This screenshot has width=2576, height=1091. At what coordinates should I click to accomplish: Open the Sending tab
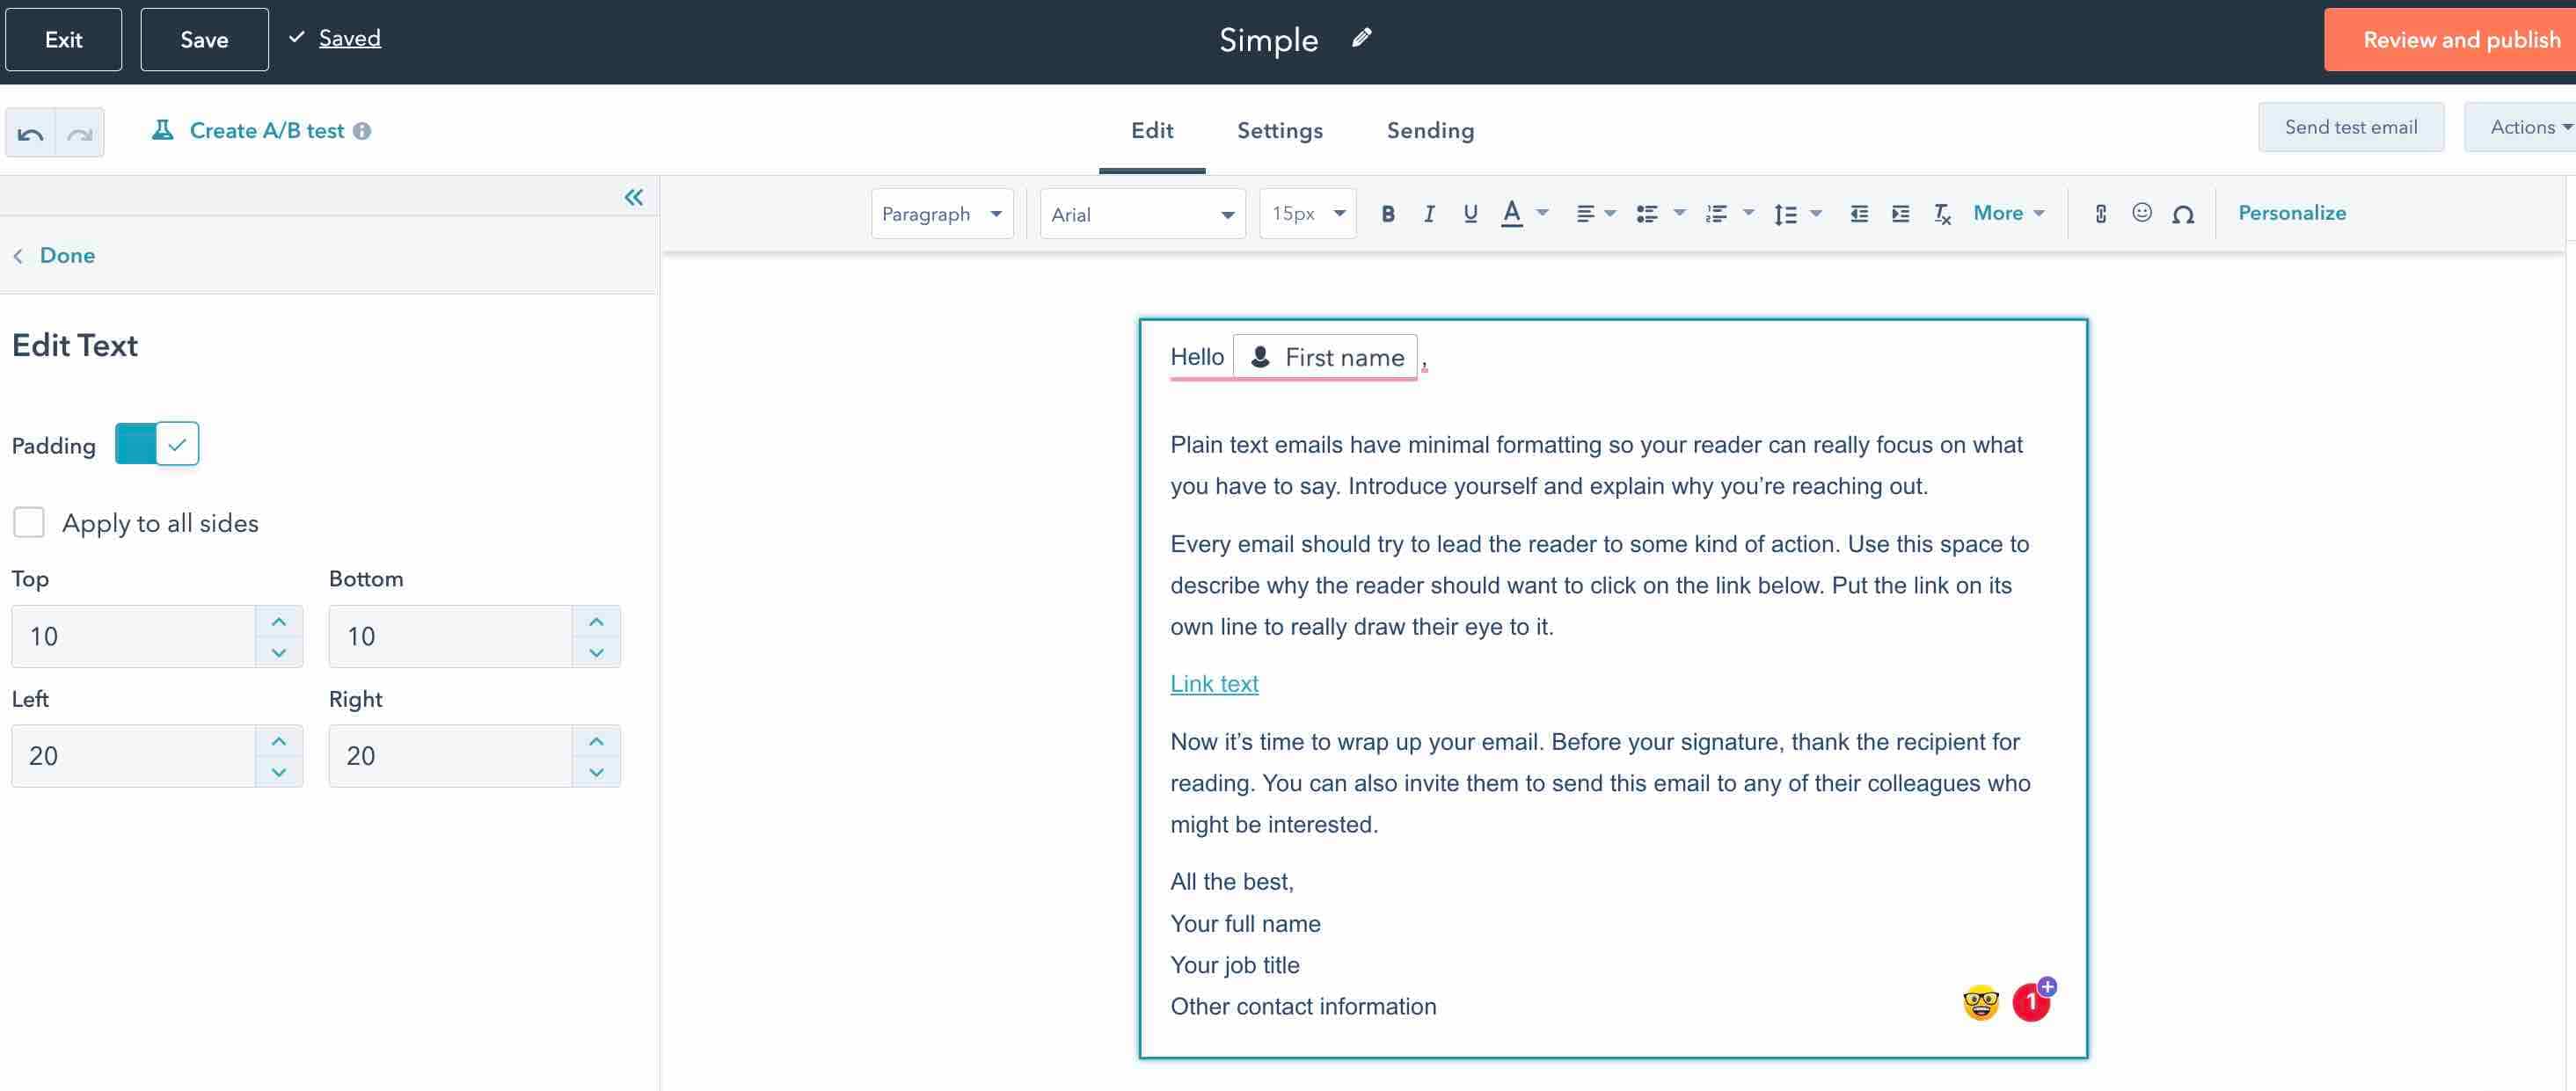click(1429, 130)
